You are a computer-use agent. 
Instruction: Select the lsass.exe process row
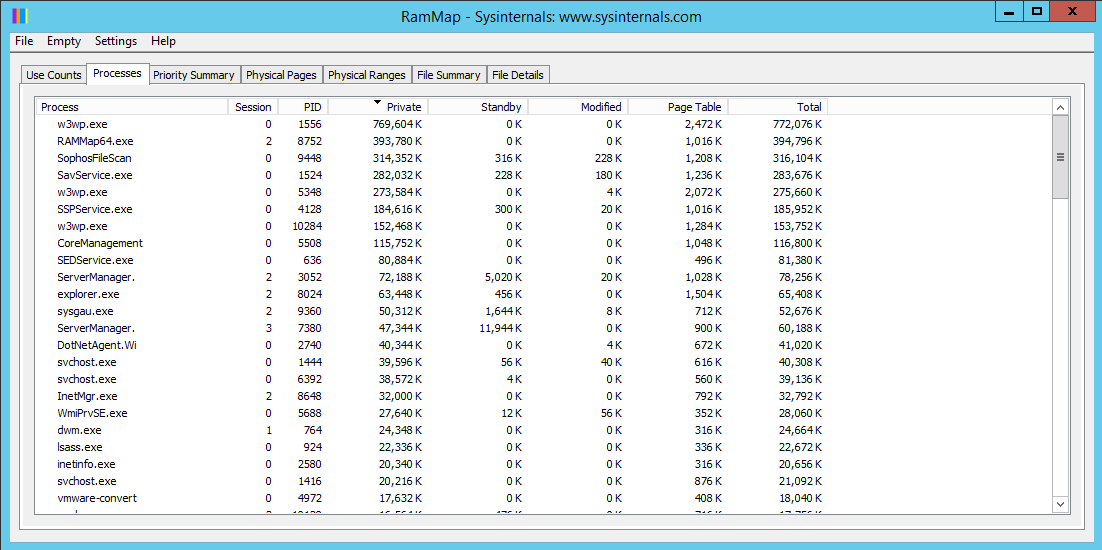point(432,447)
